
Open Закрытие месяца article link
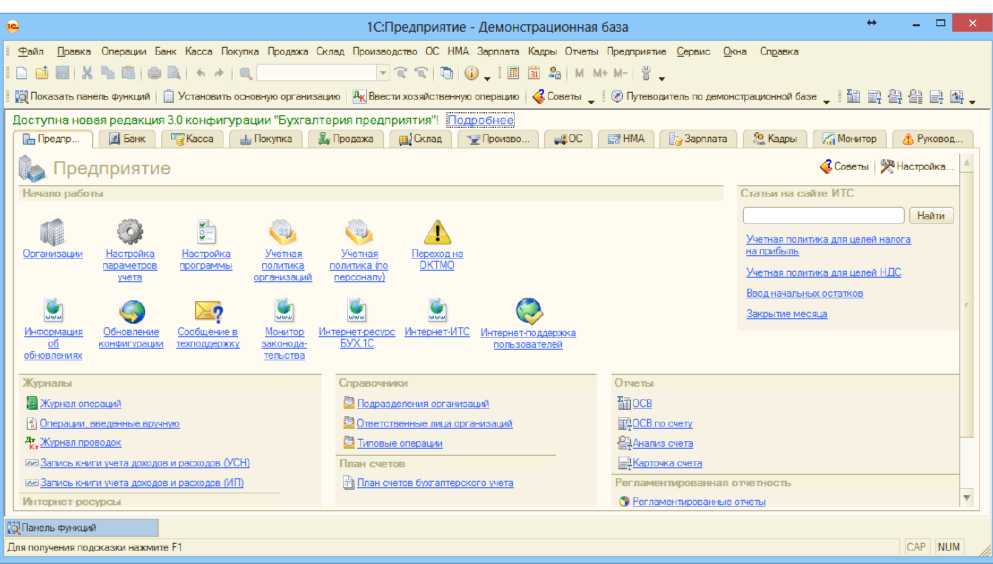(787, 314)
